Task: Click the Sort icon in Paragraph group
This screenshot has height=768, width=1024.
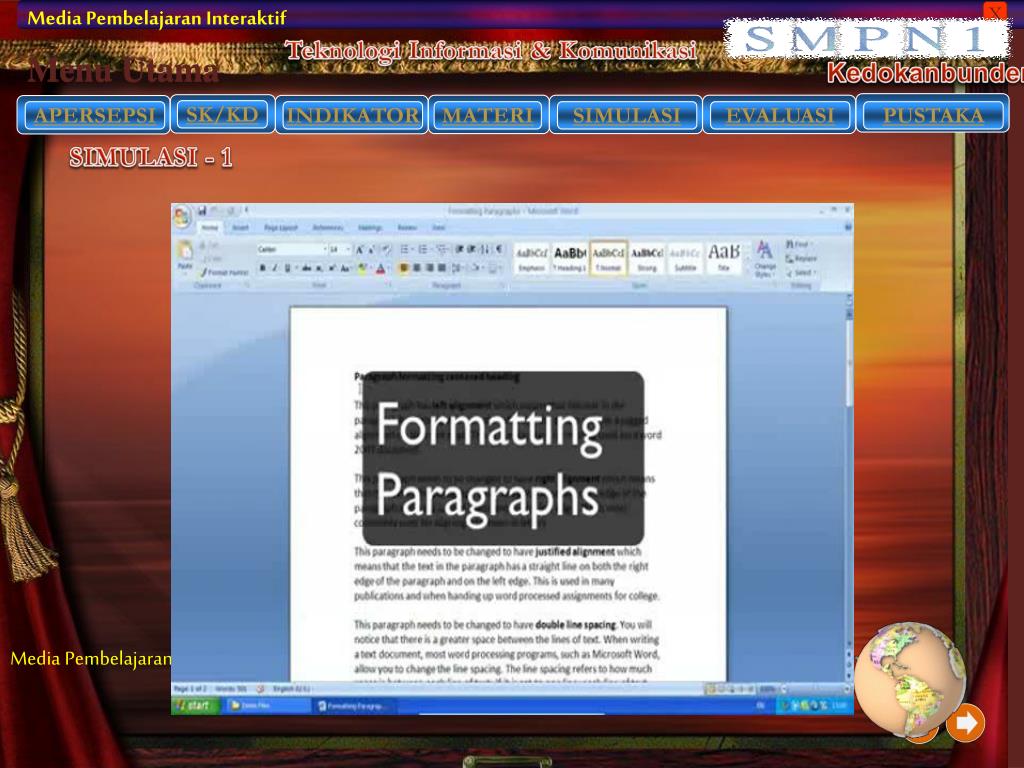Action: pos(485,249)
